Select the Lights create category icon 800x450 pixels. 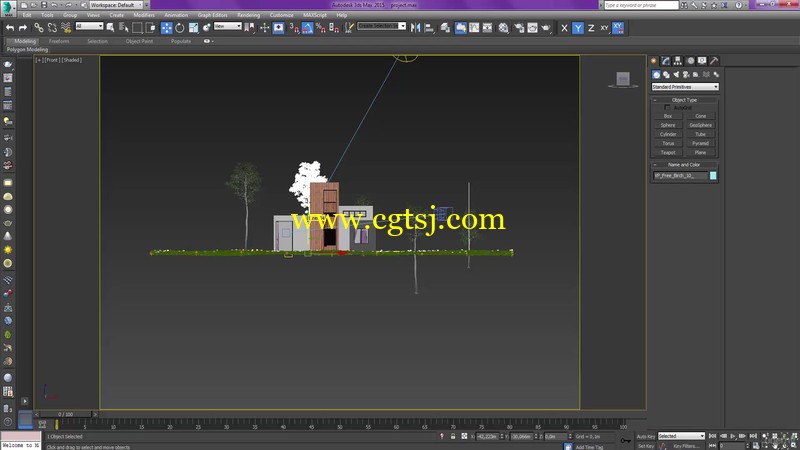pos(676,74)
